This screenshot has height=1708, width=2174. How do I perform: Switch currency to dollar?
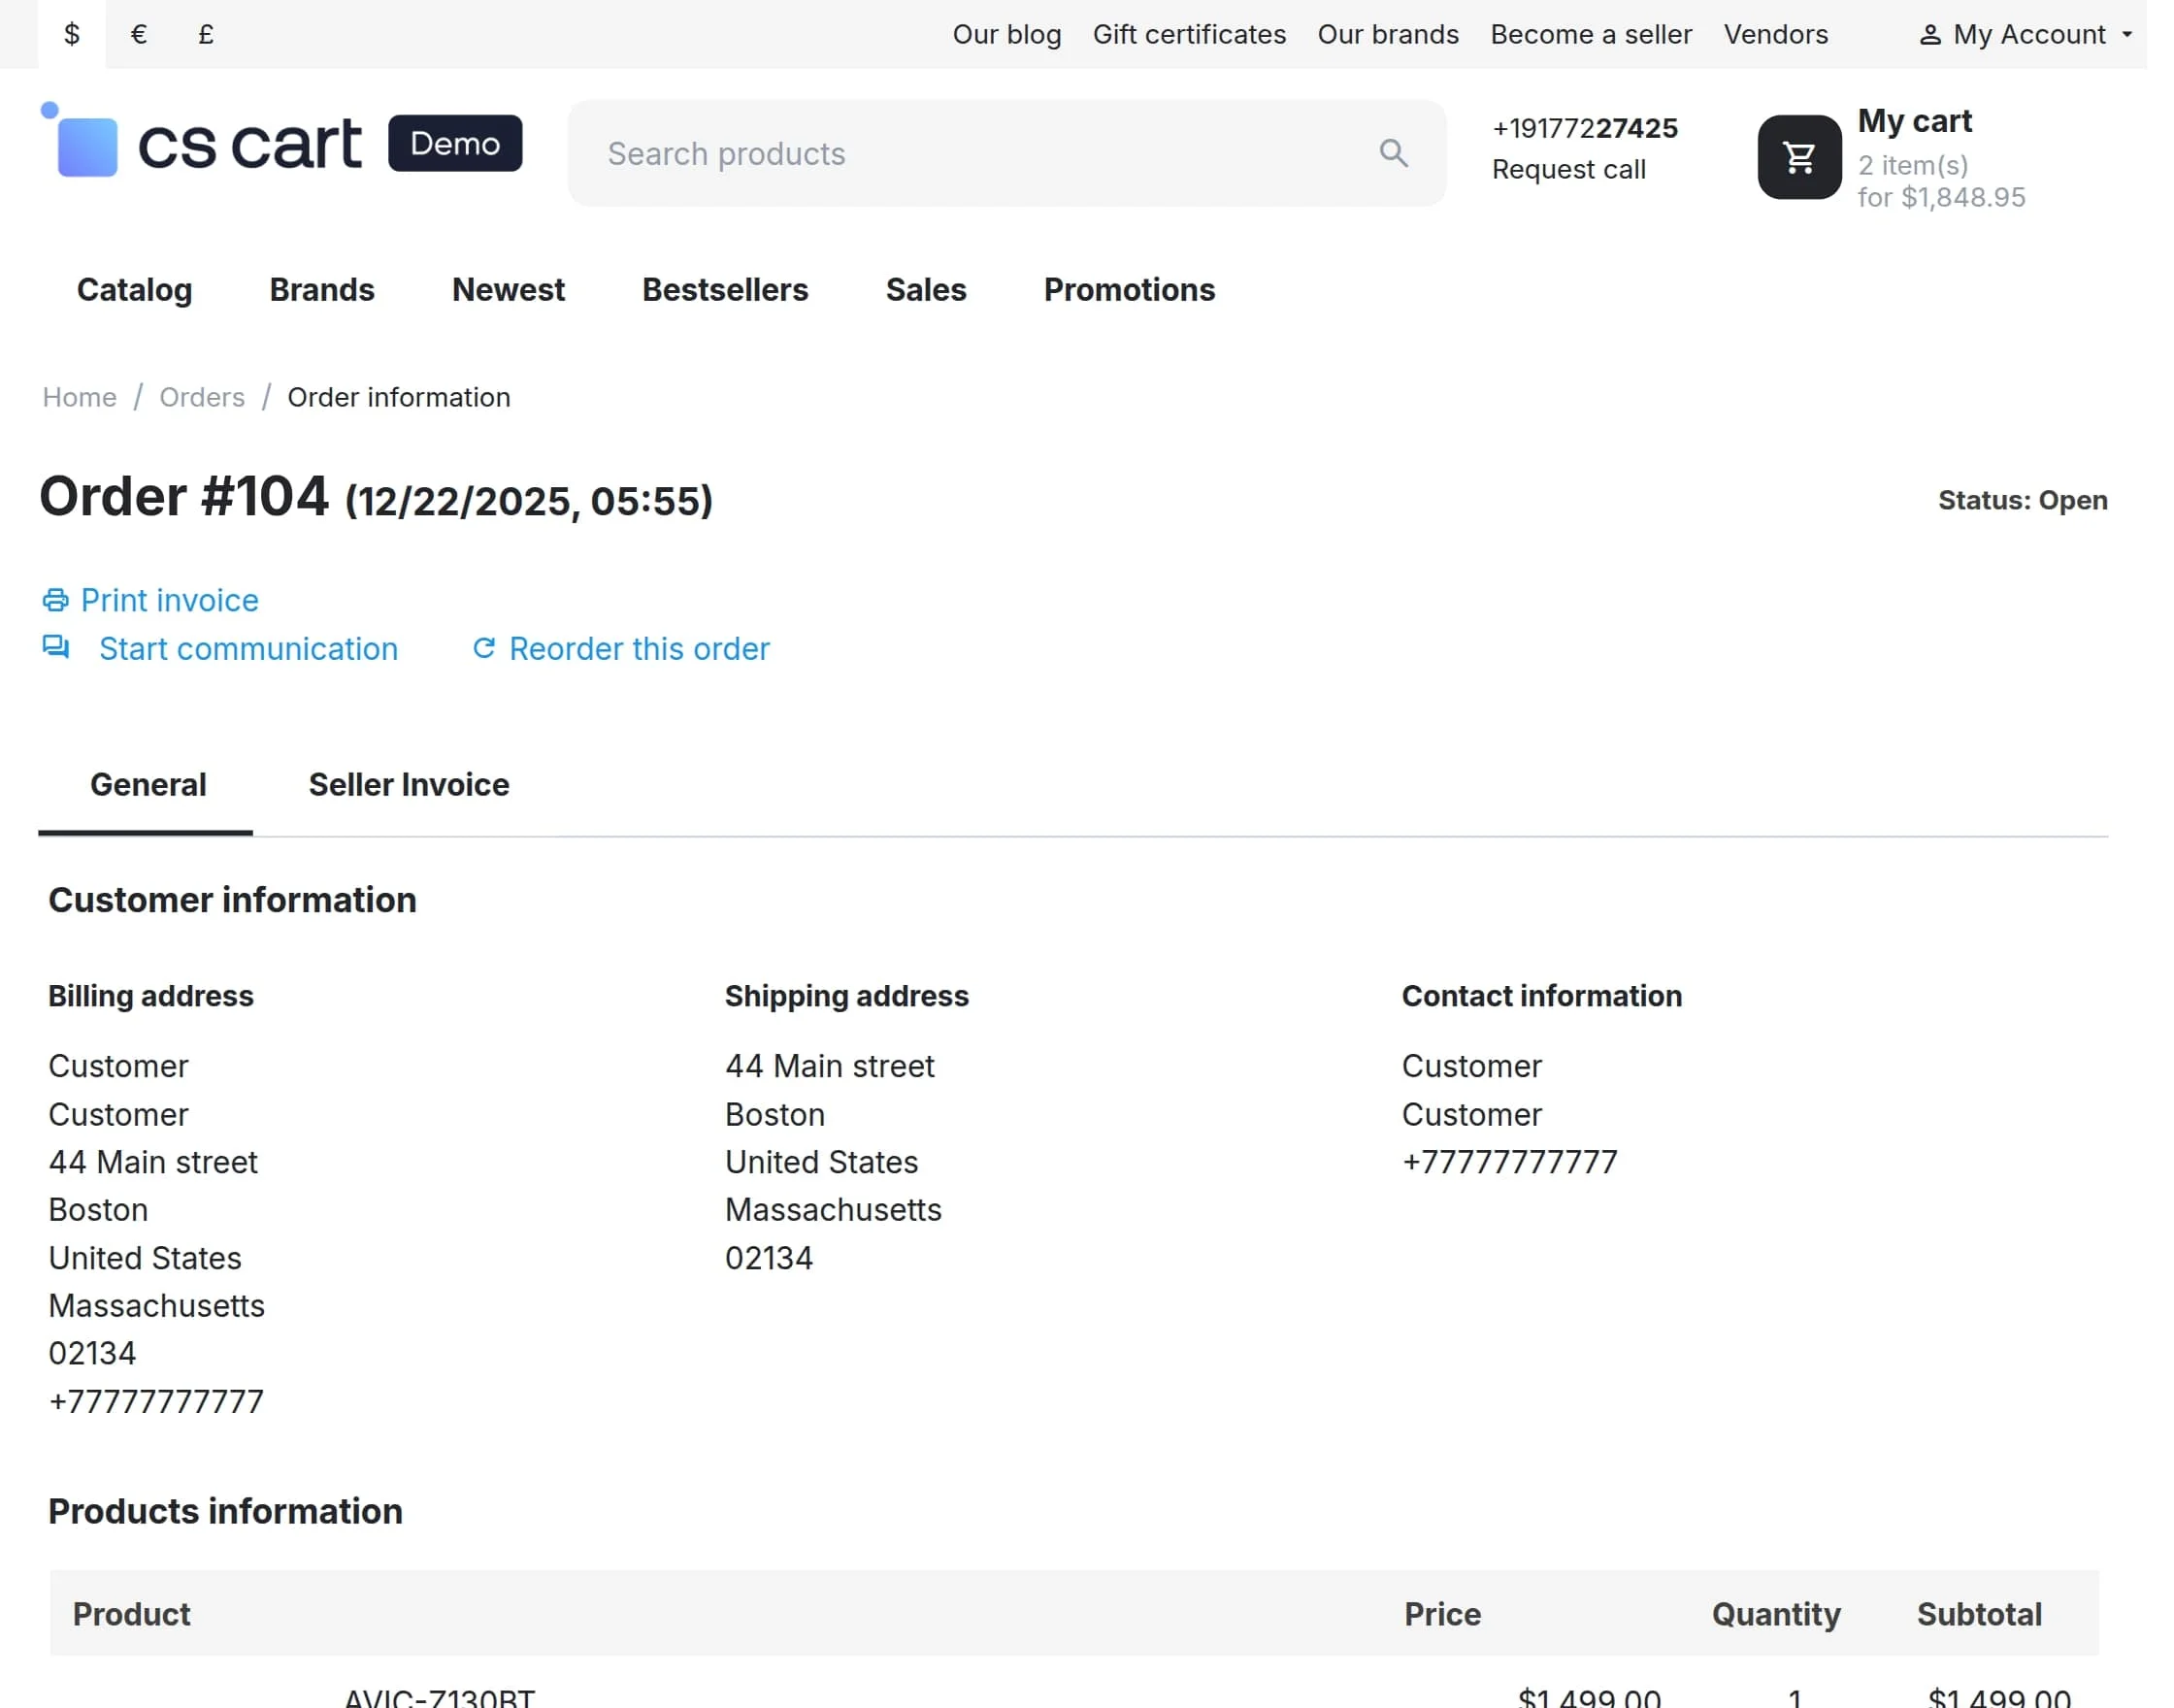tap(71, 35)
